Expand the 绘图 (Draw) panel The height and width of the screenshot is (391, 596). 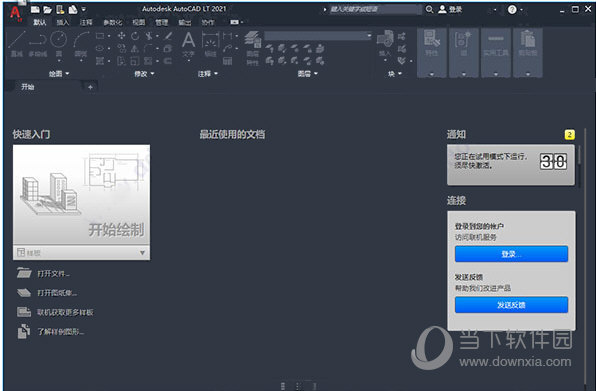[x=59, y=74]
